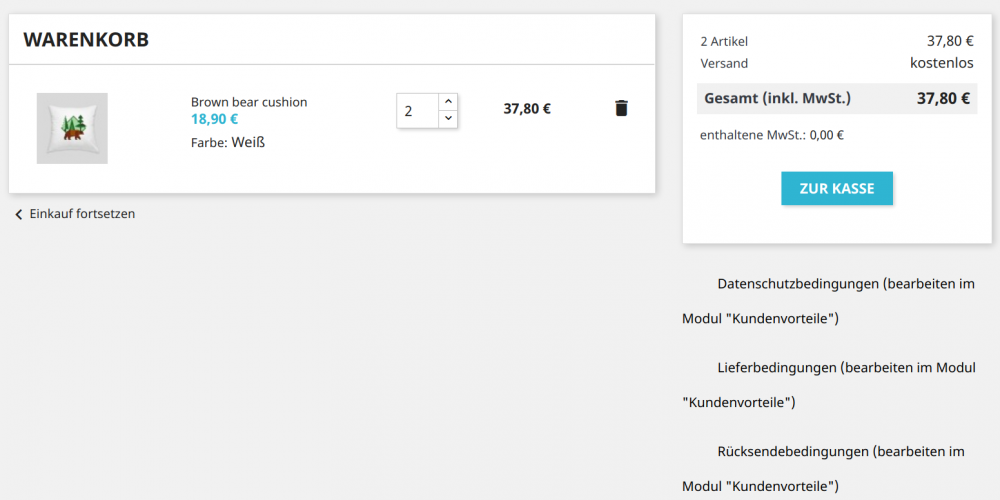The image size is (1000, 500).
Task: Click the Datenschutzbedingungen text block
Action: coord(828,301)
